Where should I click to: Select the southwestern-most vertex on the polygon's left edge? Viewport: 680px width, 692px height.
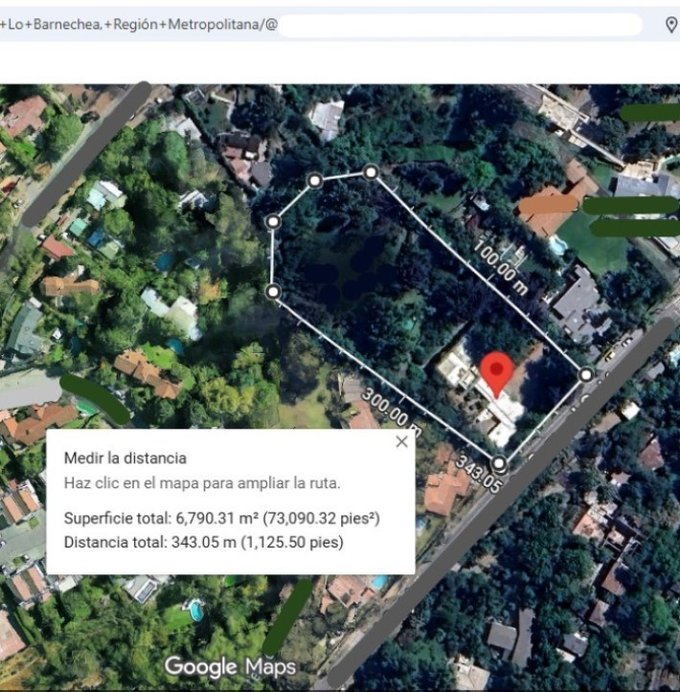click(x=273, y=291)
